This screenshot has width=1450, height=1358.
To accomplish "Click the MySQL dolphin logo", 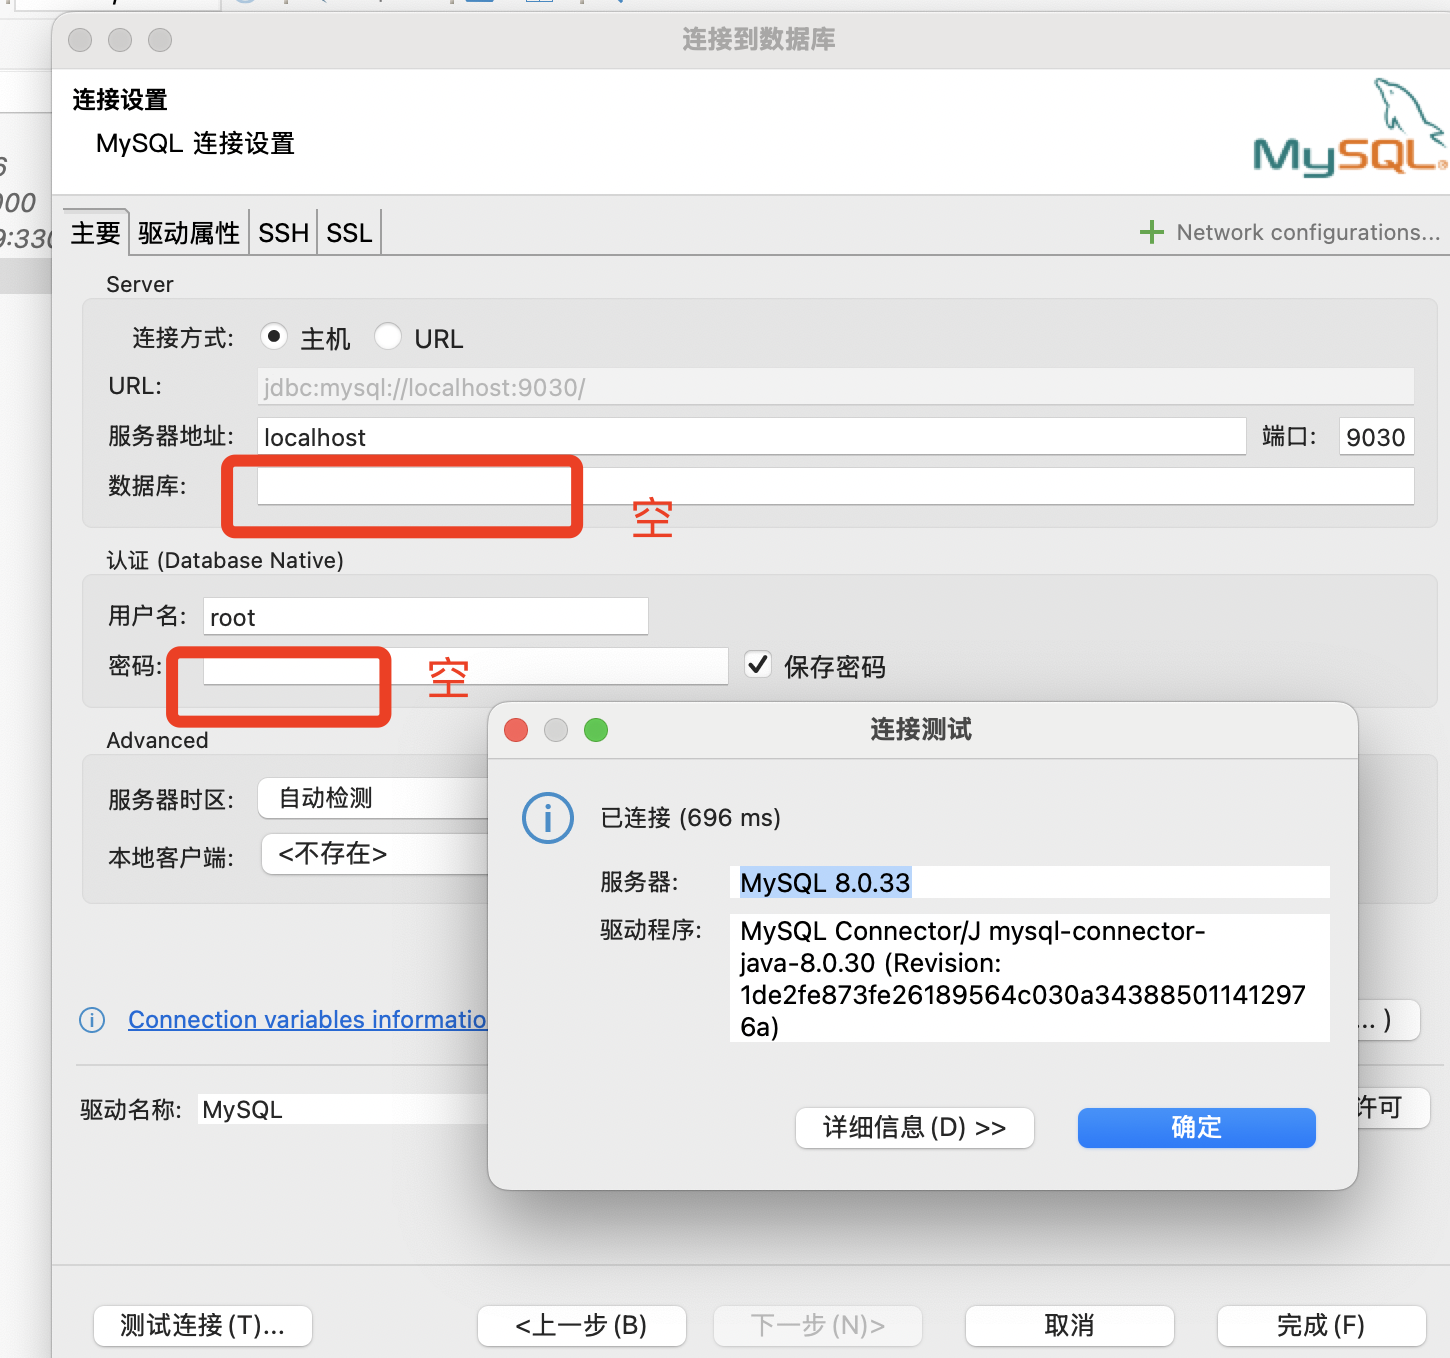I will coord(1350,128).
